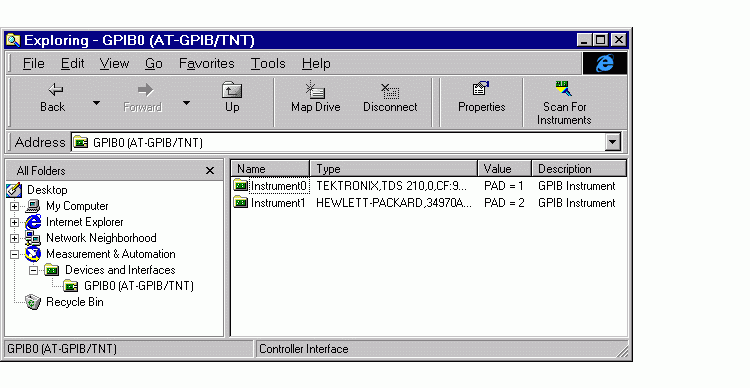Viewport: 750px width, 388px height.
Task: Click the Back arrow icon
Action: (x=55, y=89)
